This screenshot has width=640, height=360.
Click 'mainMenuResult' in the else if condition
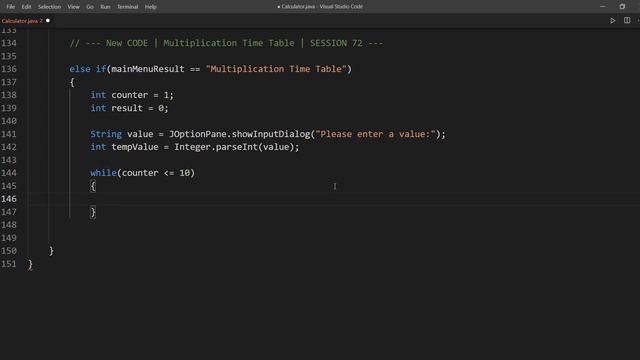click(148, 69)
